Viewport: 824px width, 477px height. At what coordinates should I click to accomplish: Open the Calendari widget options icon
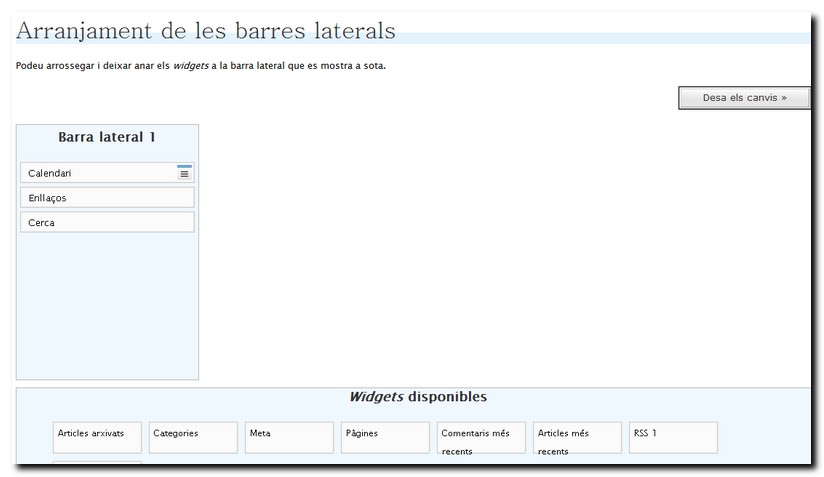[184, 173]
